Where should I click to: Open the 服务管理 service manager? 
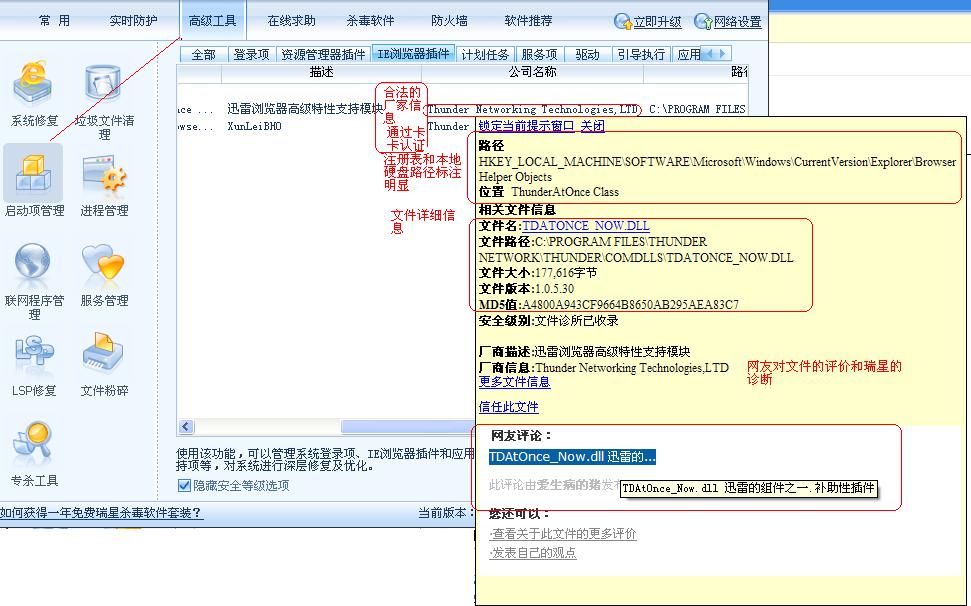[104, 275]
